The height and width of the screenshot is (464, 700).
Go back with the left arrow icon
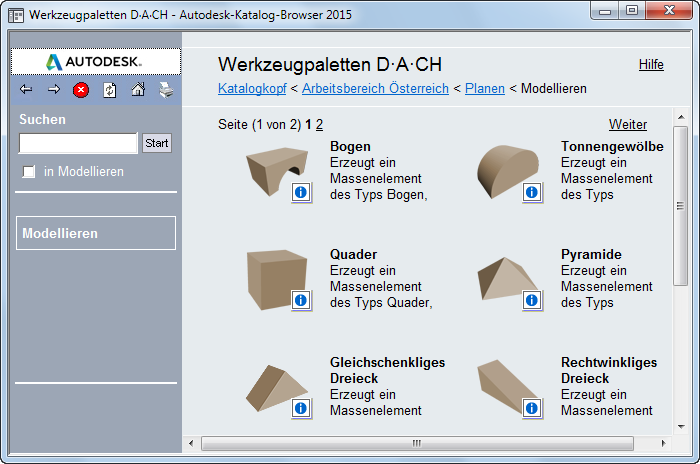(x=26, y=90)
